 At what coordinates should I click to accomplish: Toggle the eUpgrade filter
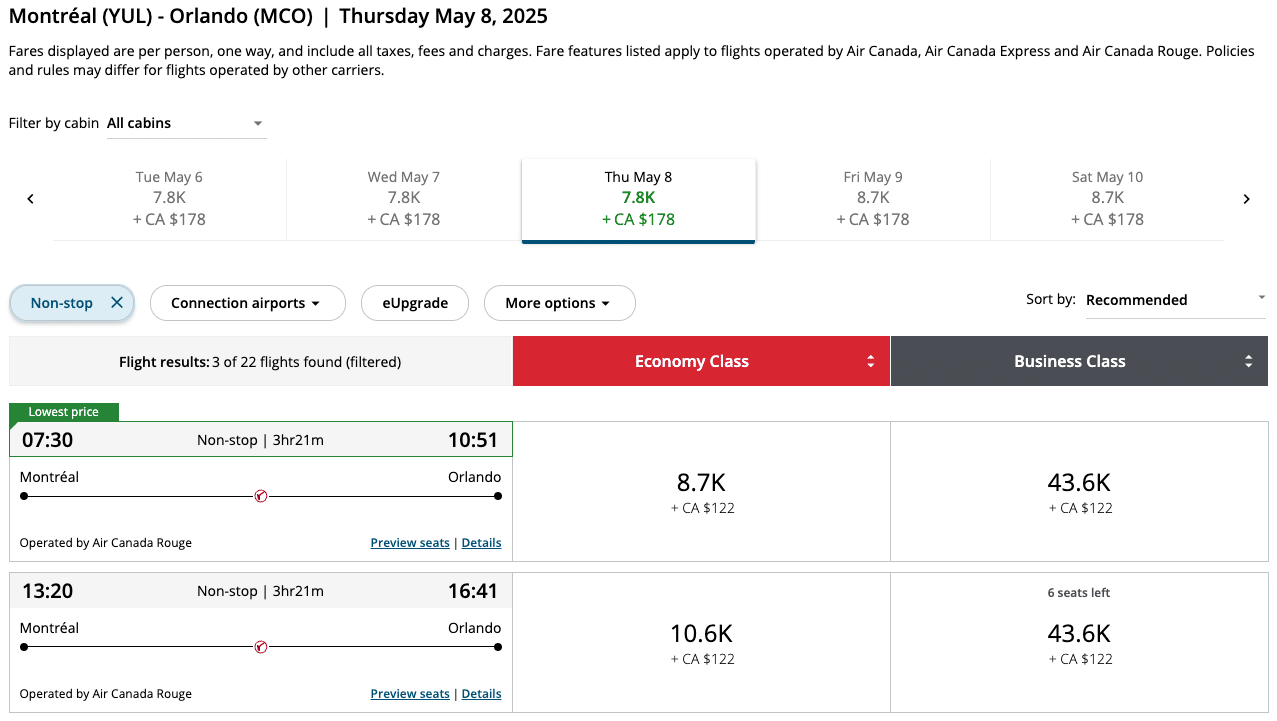(x=415, y=303)
